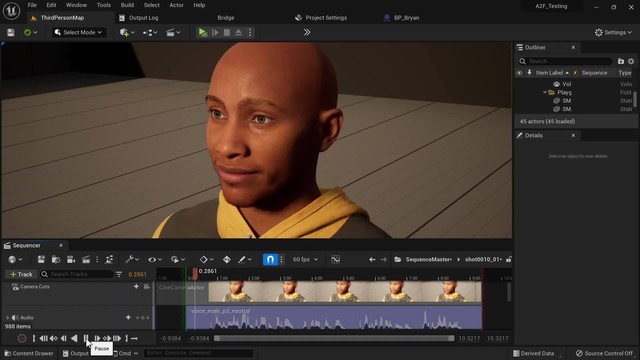Collapse the Playg folder in Outliner
640x360 pixels.
click(x=544, y=92)
